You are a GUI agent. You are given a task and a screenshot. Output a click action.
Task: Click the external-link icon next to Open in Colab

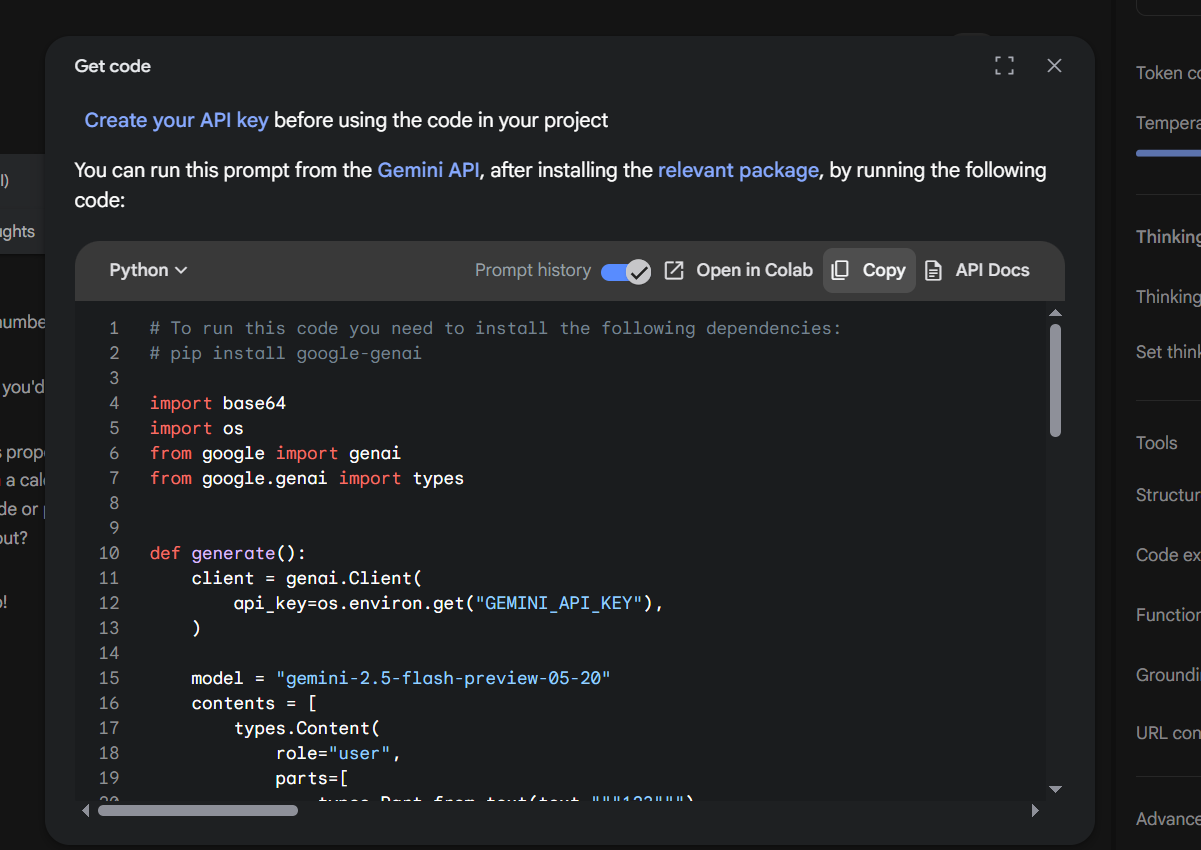[673, 270]
